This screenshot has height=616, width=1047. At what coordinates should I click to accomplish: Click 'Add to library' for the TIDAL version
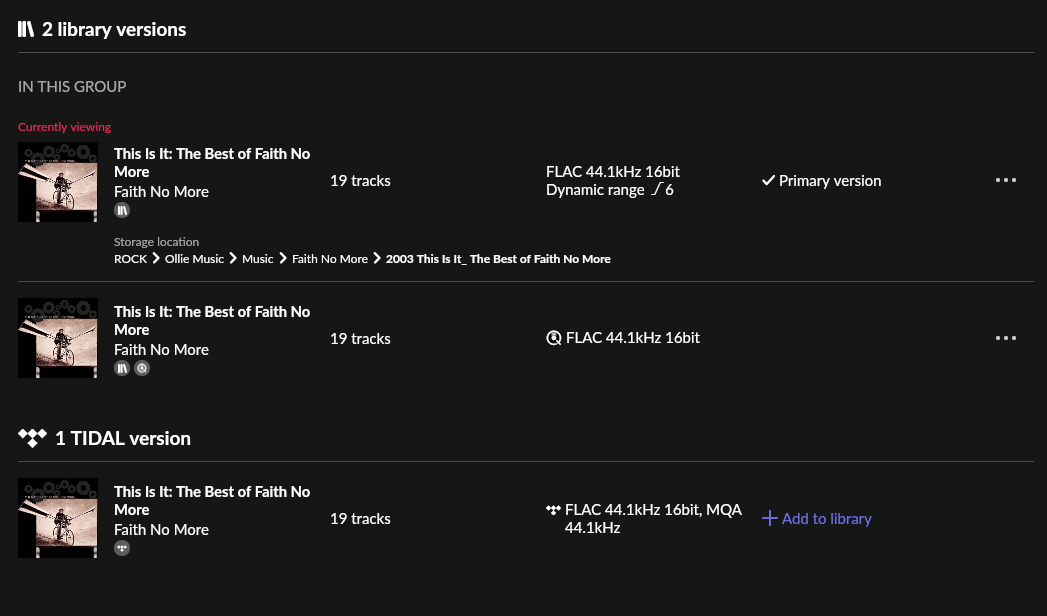pos(826,518)
